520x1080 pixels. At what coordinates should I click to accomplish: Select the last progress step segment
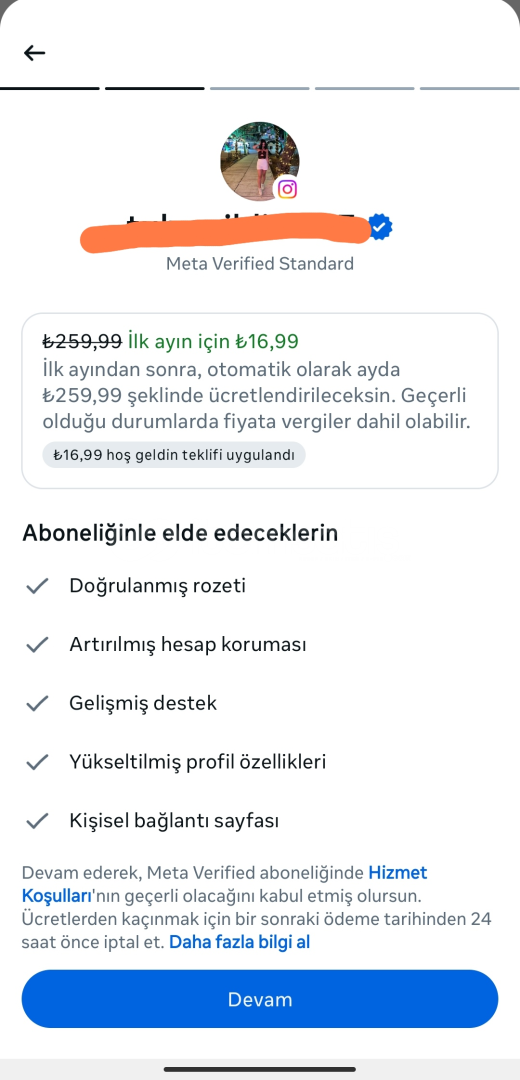[x=470, y=88]
